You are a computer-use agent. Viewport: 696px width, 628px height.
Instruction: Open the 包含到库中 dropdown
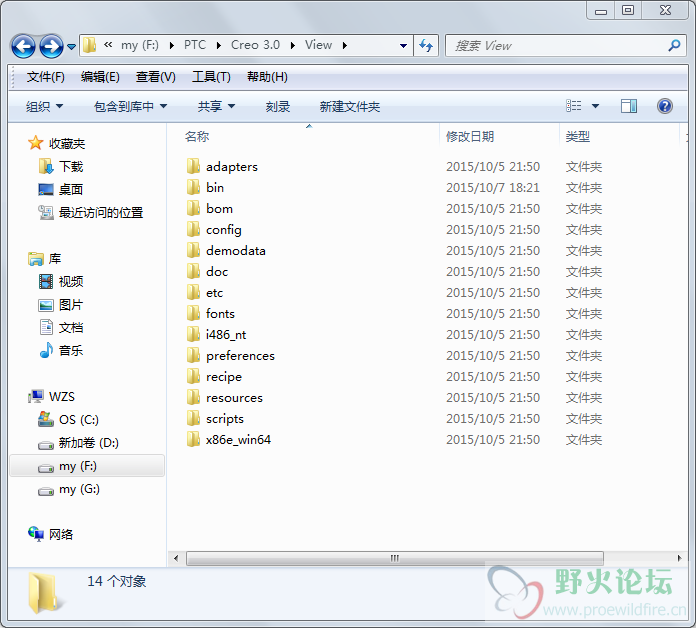coord(130,107)
